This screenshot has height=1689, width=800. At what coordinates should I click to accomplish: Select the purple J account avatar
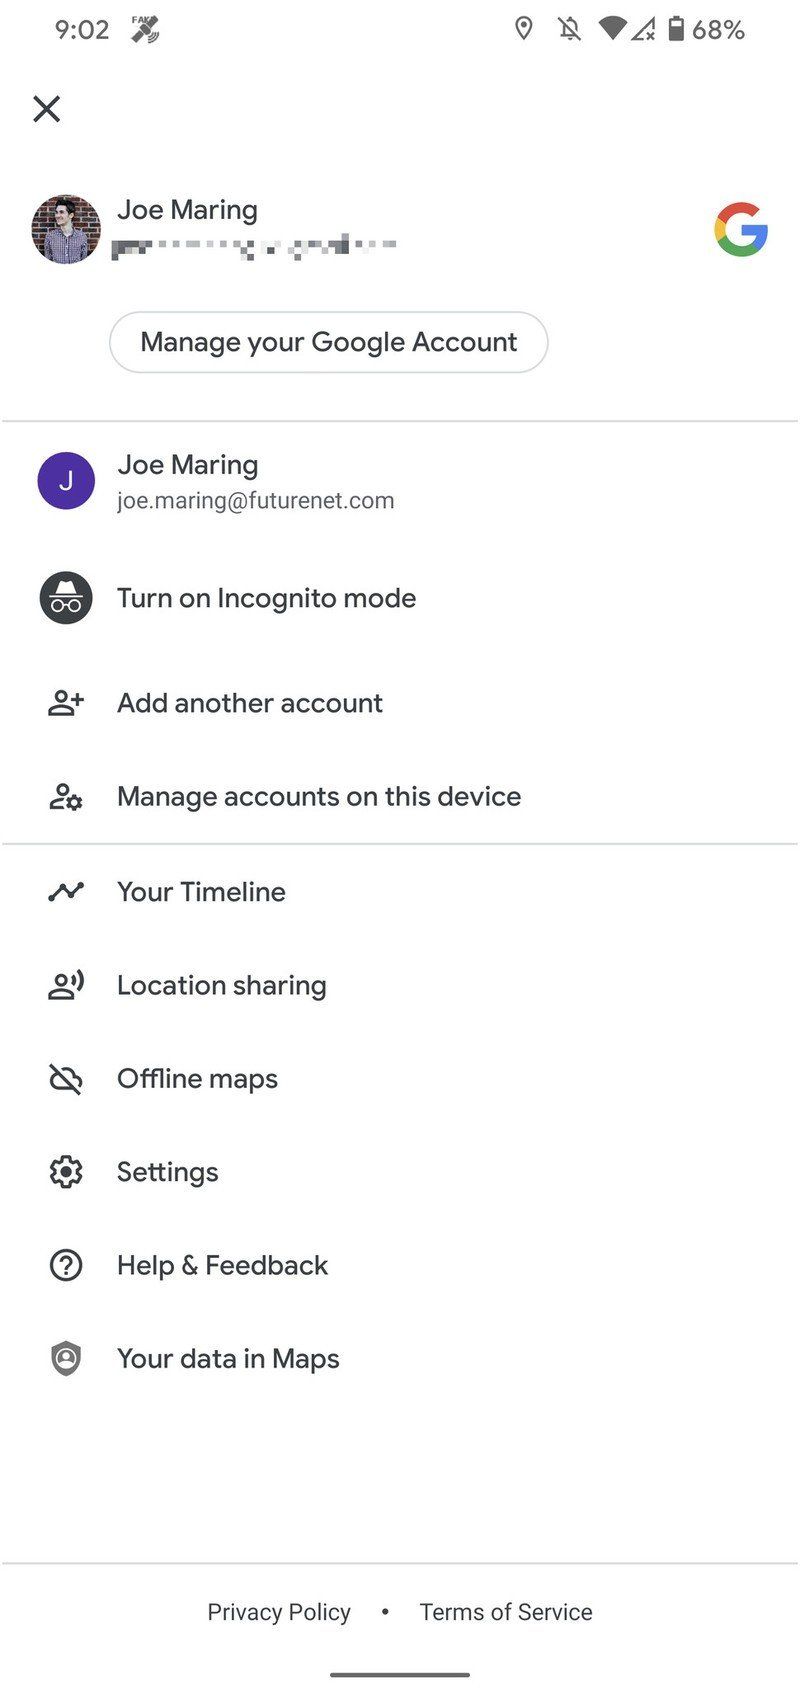click(x=66, y=481)
